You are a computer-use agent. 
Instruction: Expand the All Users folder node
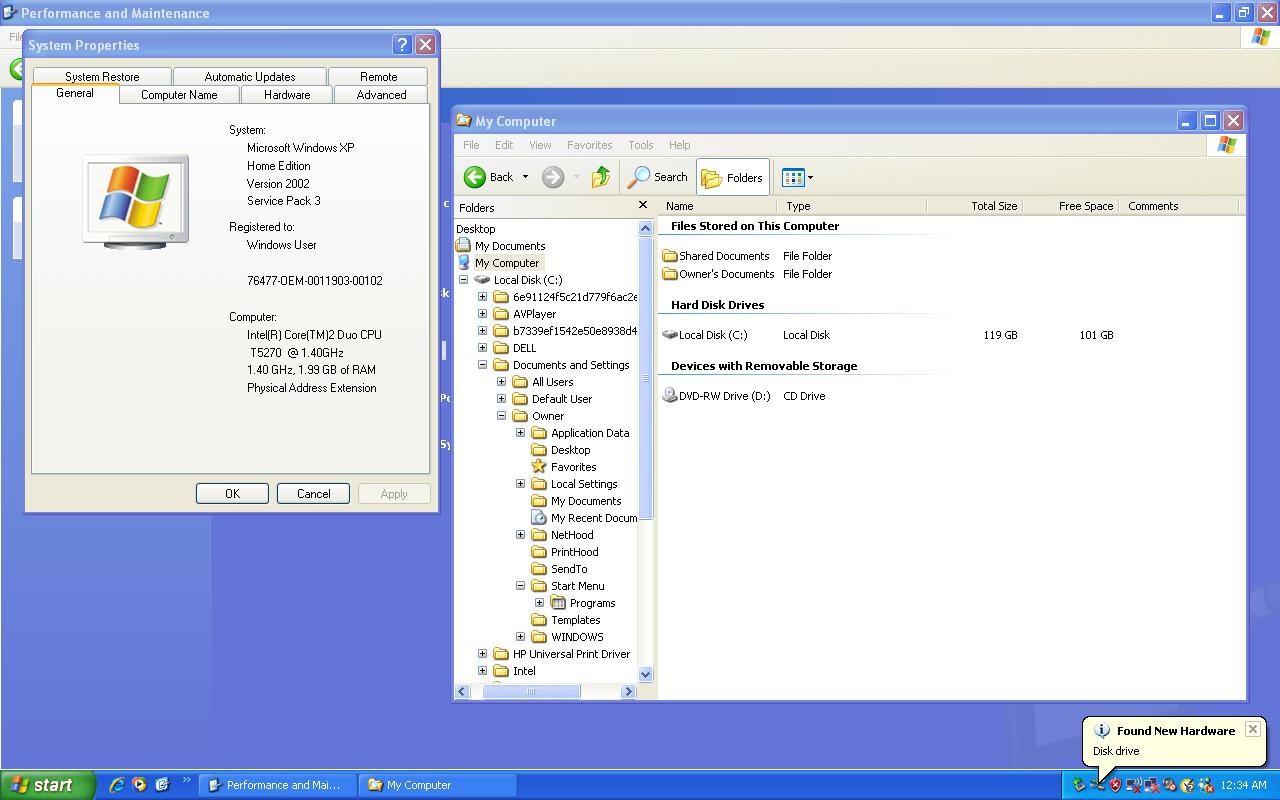[501, 382]
